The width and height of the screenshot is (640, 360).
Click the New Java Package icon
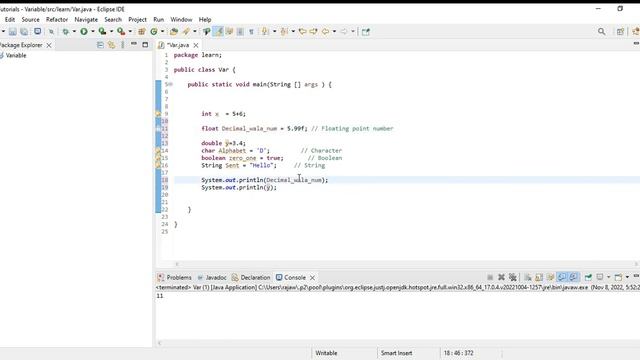tap(142, 31)
